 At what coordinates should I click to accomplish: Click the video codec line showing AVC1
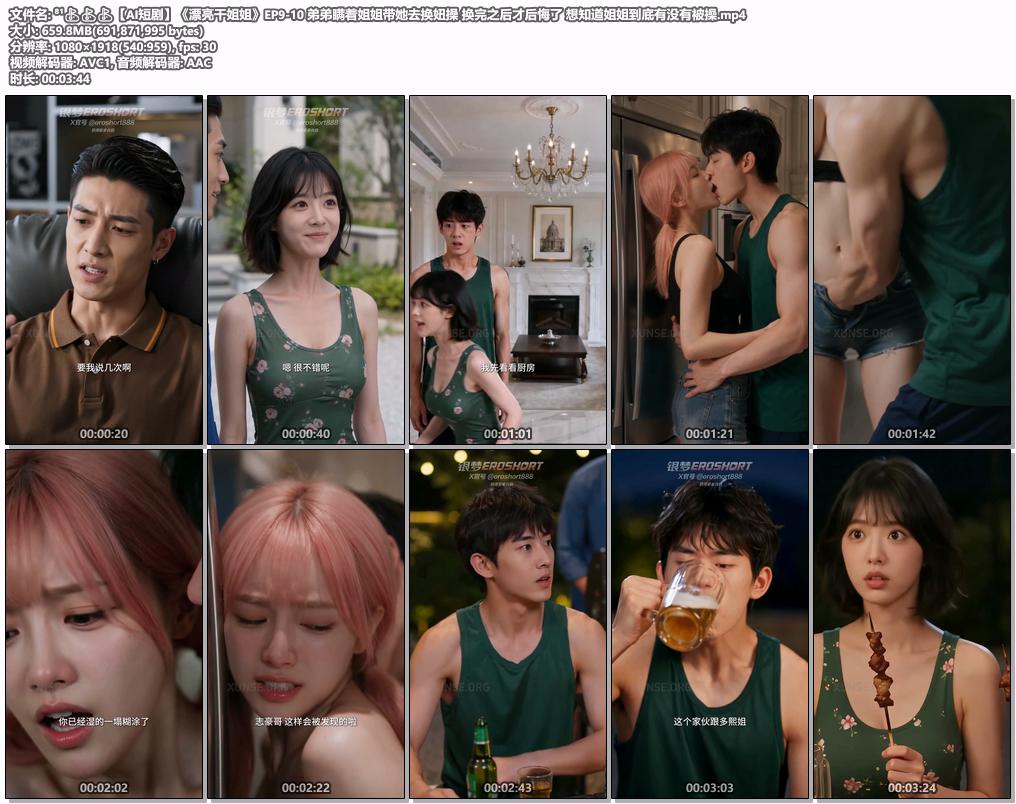point(110,63)
